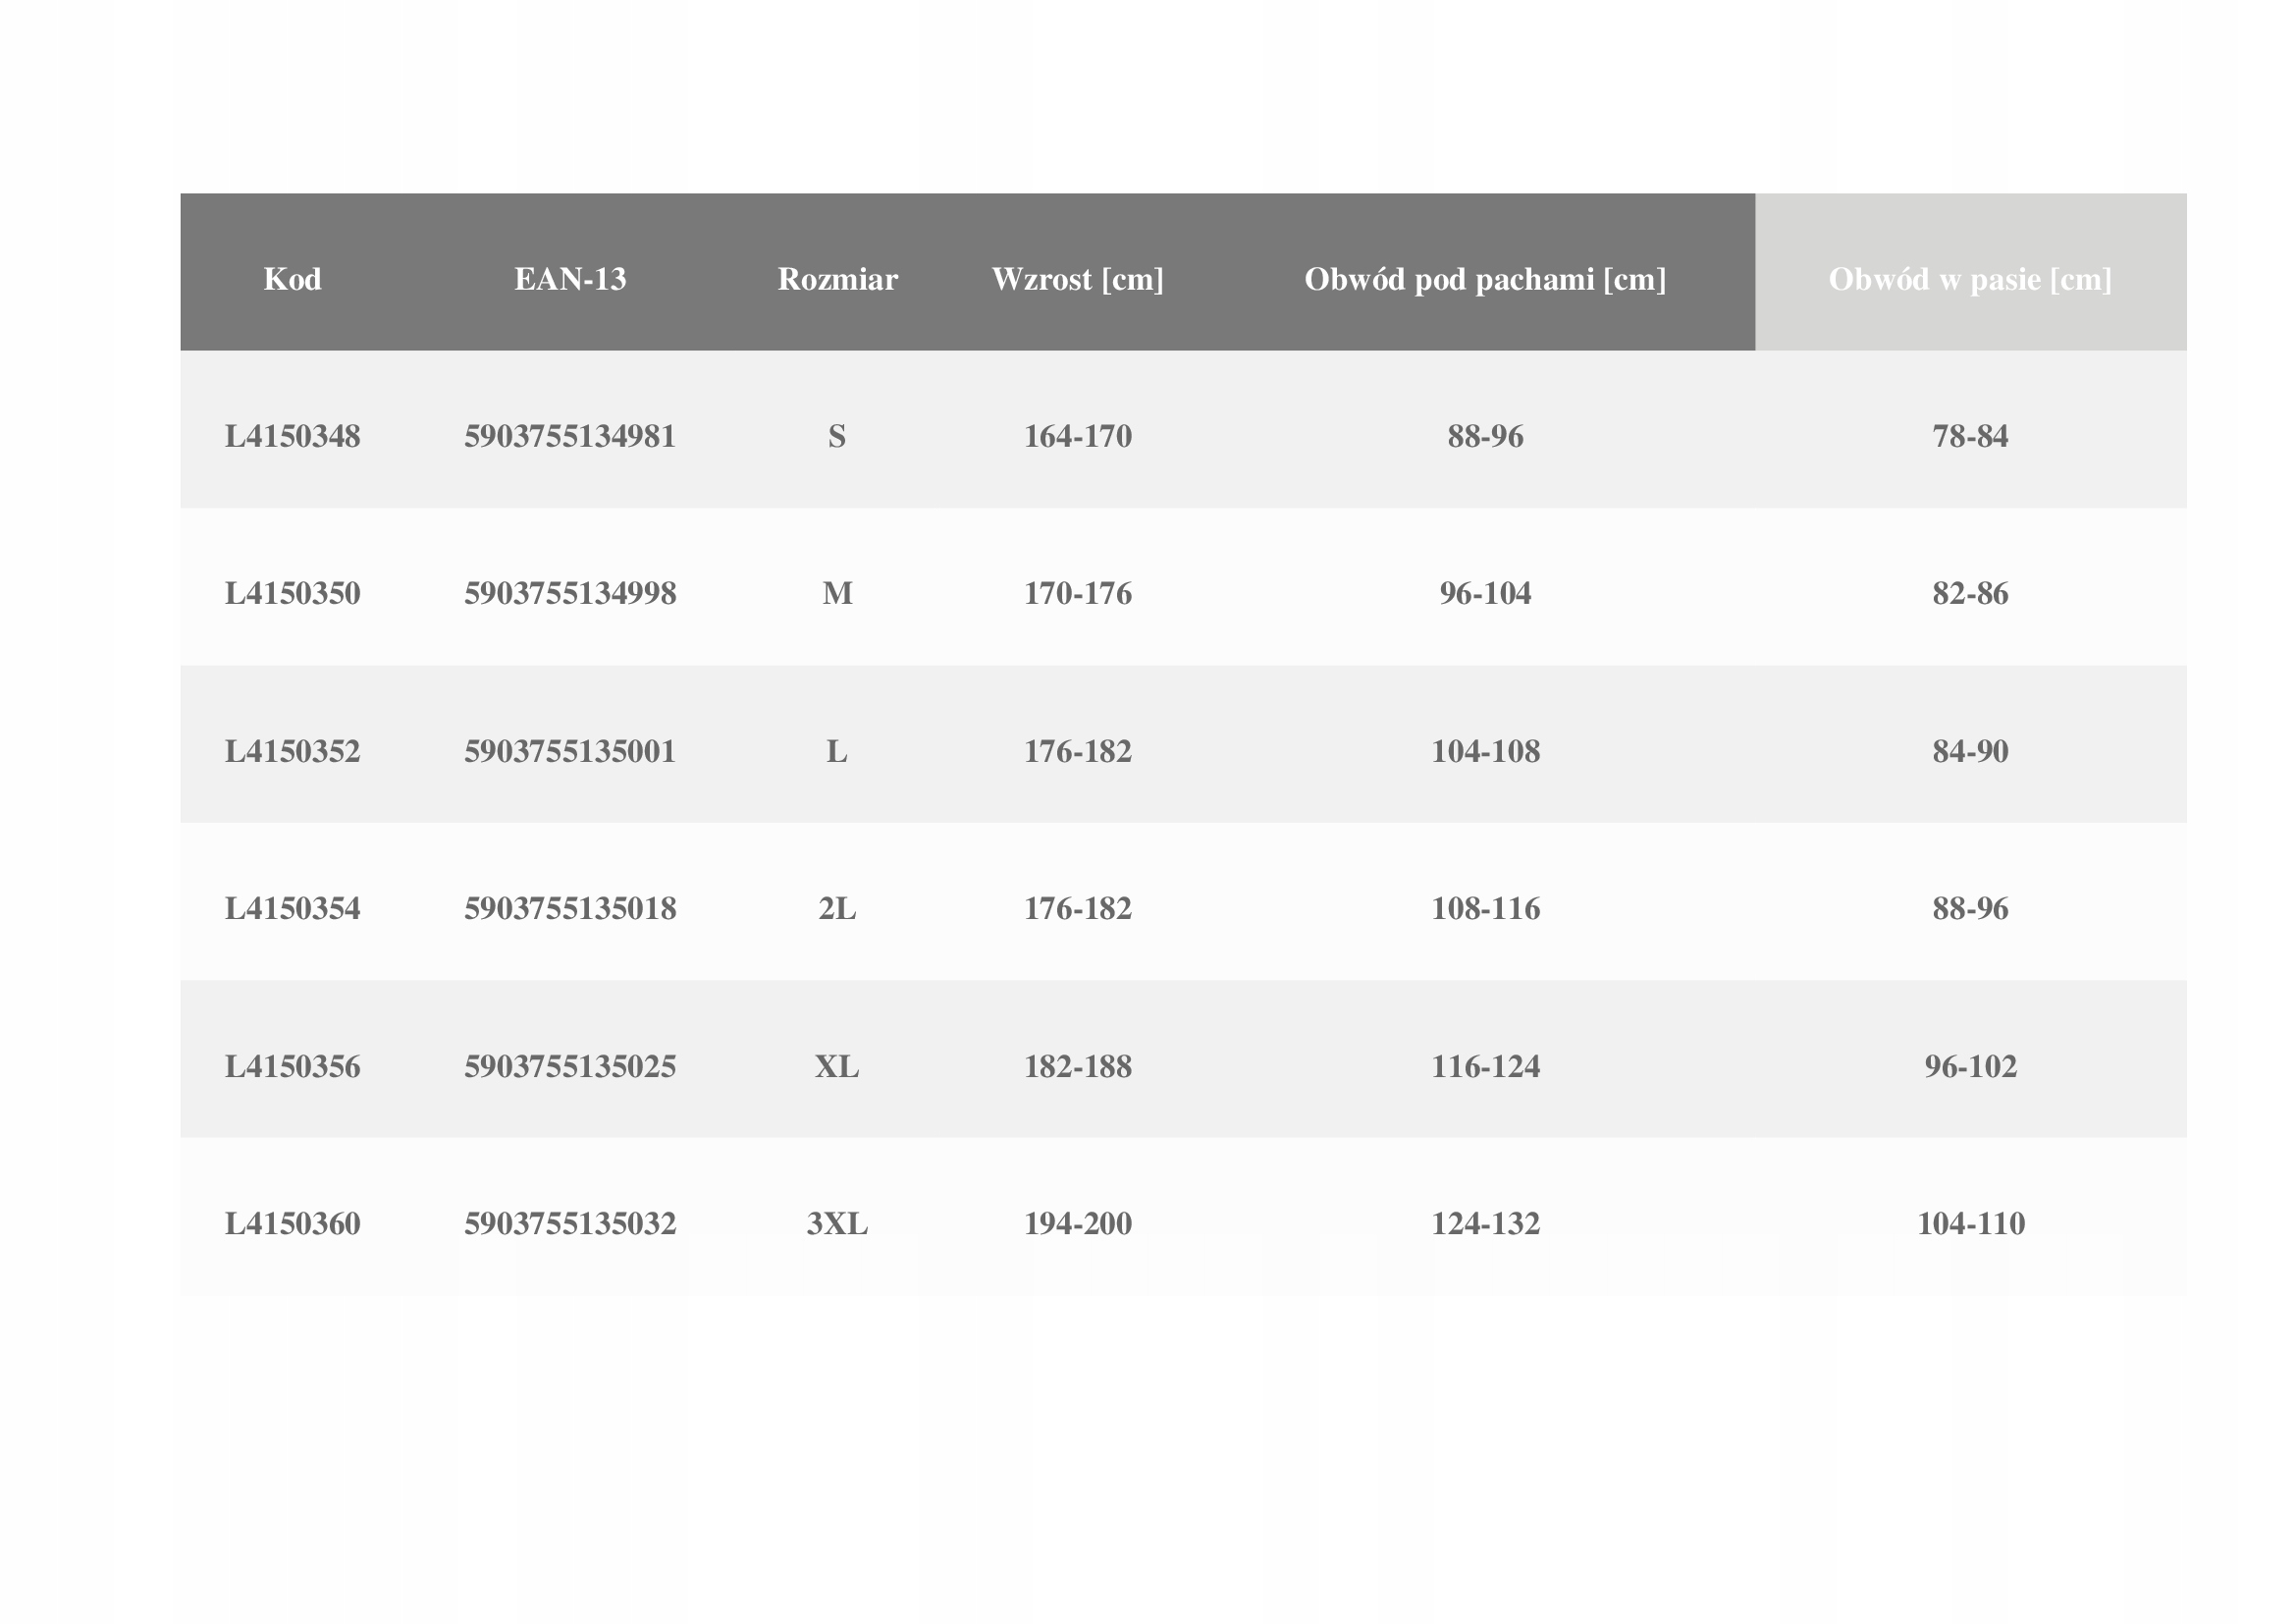2296x1624 pixels.
Task: Click size 2L cell
Action: point(837,909)
